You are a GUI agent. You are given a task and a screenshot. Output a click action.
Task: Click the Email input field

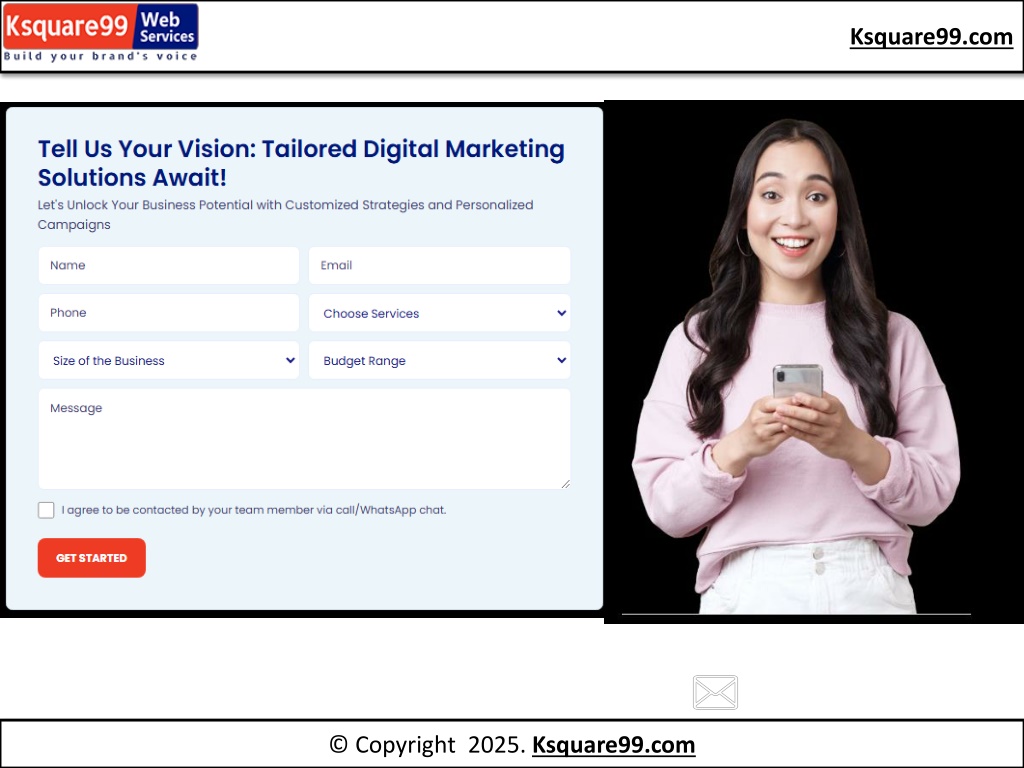(x=440, y=265)
